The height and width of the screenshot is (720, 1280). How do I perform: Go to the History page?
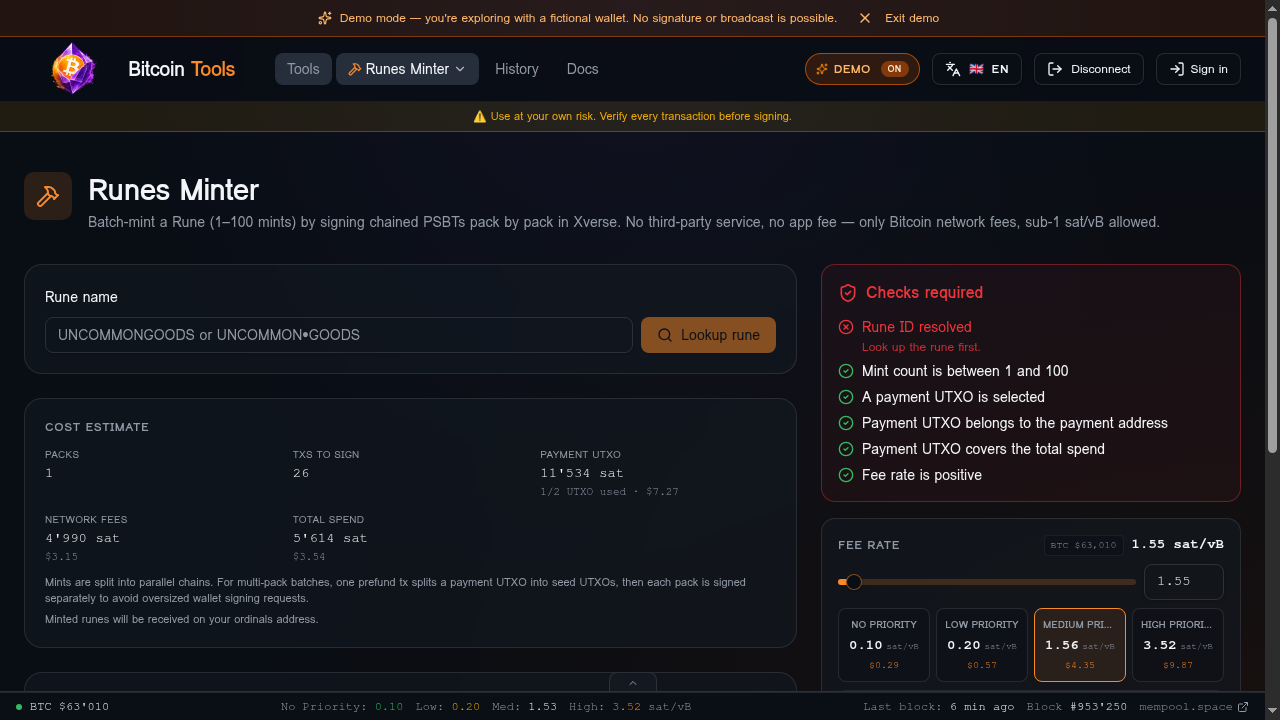tap(517, 69)
